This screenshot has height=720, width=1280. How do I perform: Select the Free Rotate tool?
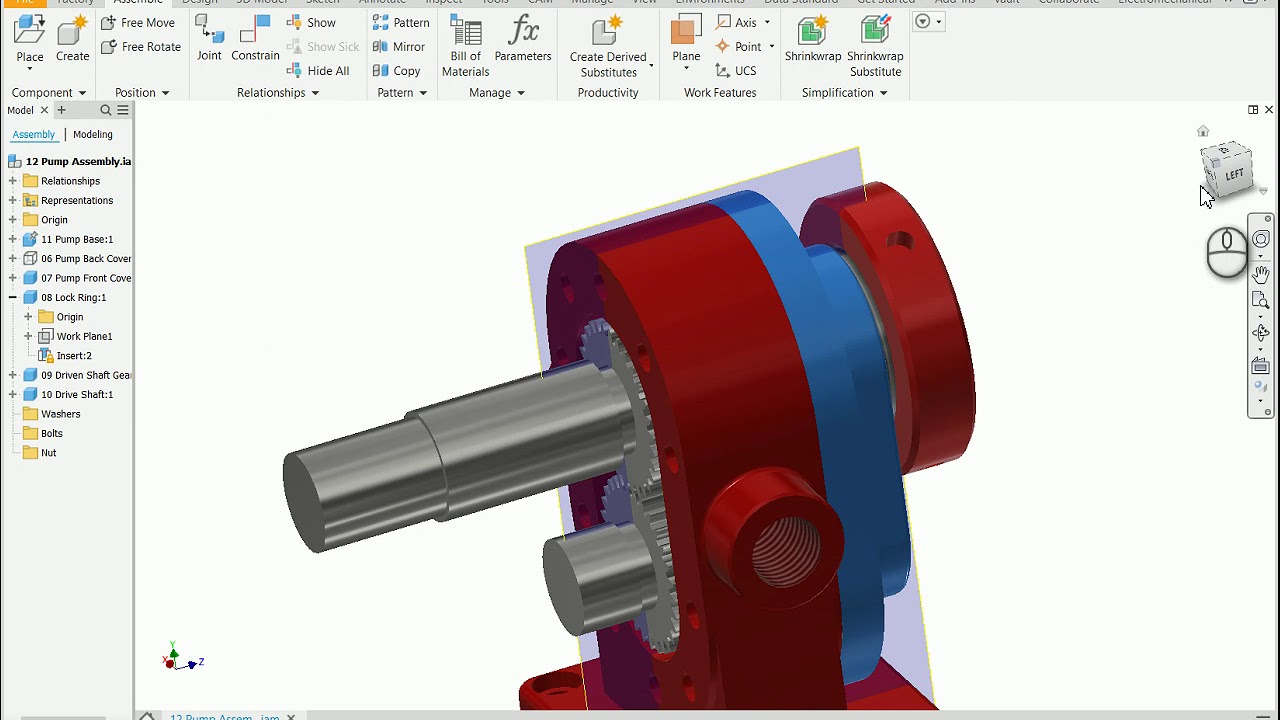click(x=141, y=46)
